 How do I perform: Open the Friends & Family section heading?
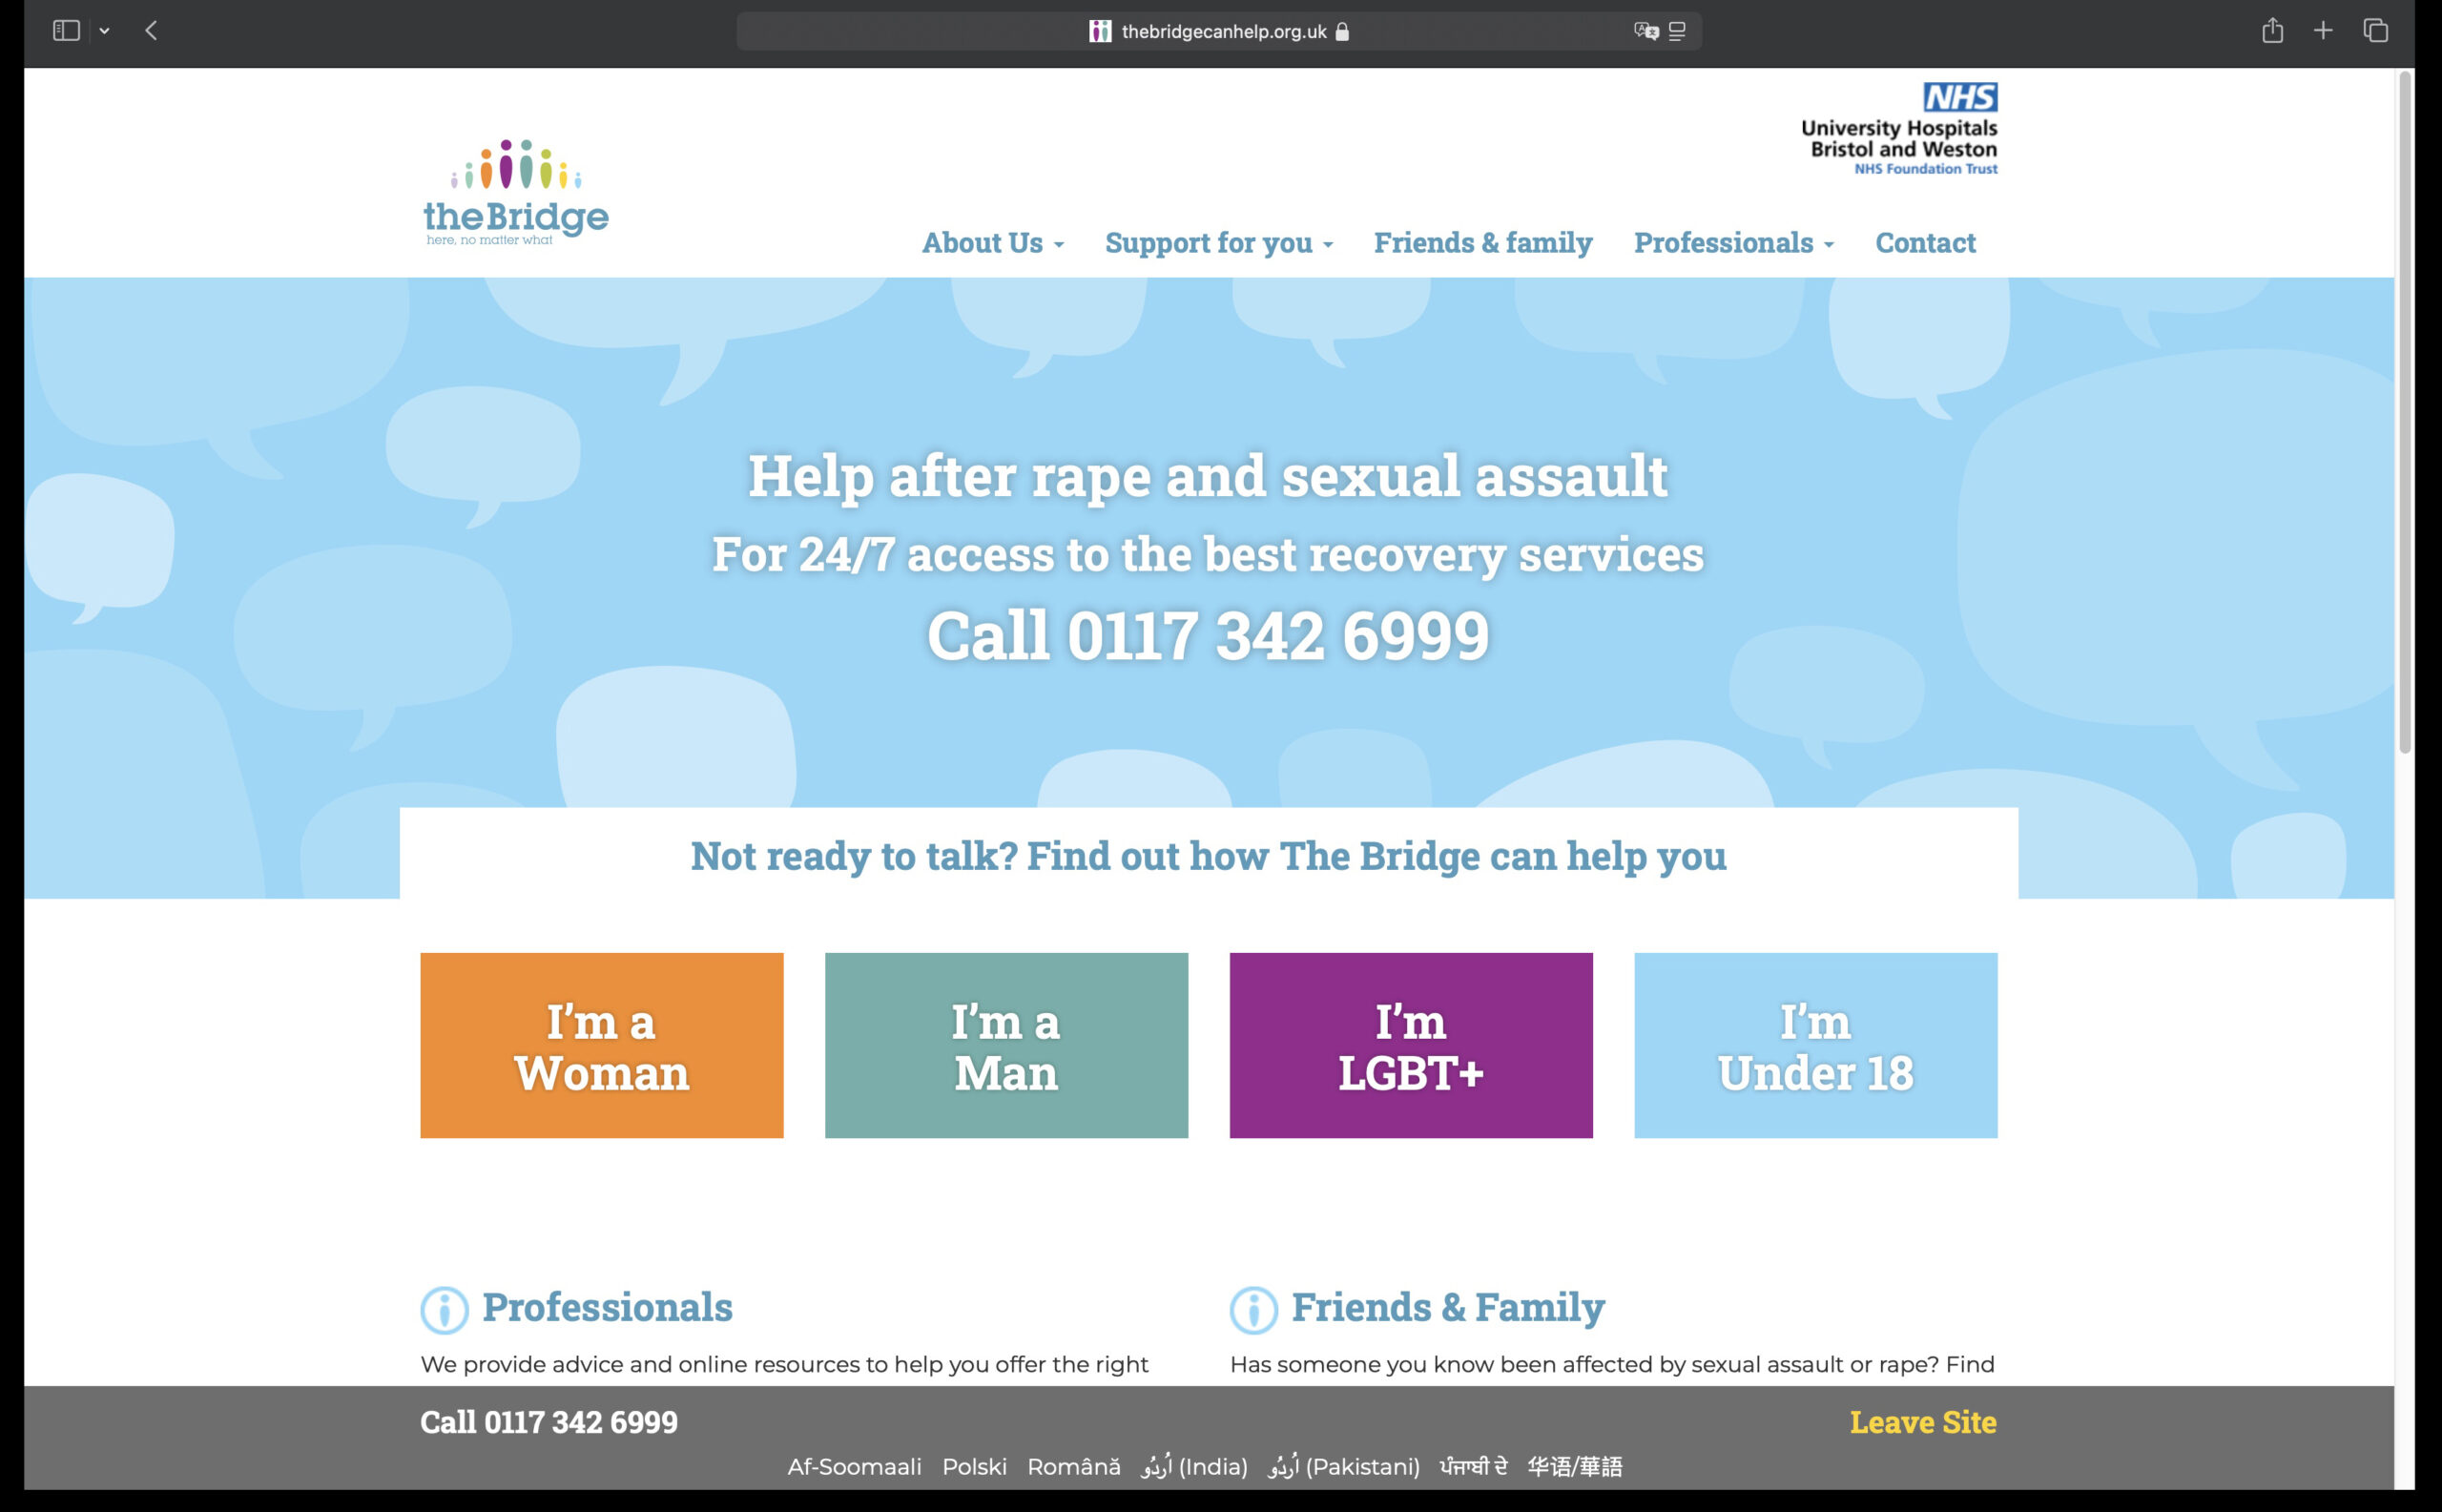coord(1448,1307)
